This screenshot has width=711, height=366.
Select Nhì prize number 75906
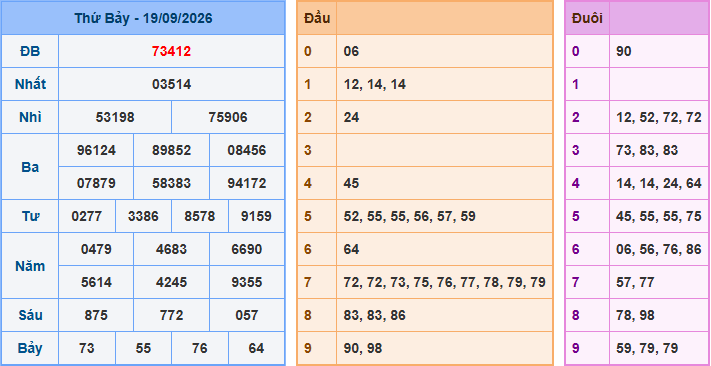click(228, 117)
